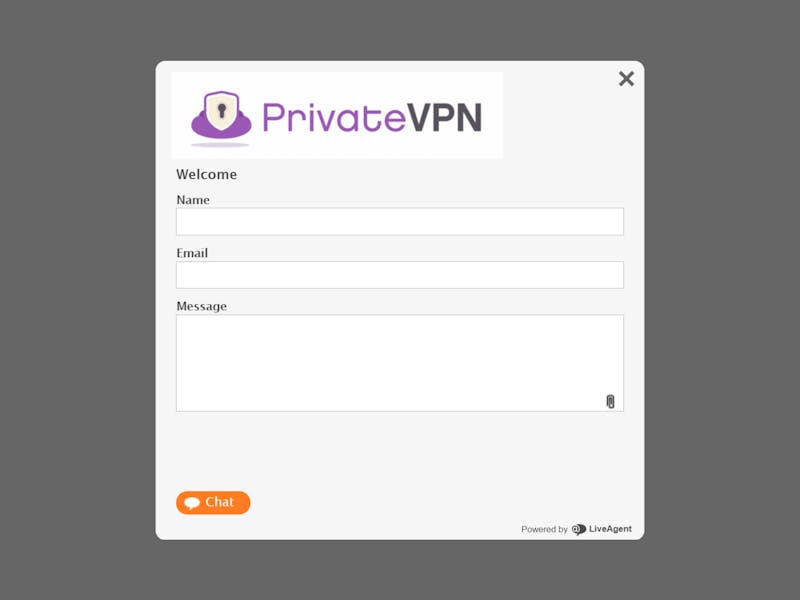The width and height of the screenshot is (800, 600).
Task: Focus the Email input field
Action: pyautogui.click(x=399, y=275)
